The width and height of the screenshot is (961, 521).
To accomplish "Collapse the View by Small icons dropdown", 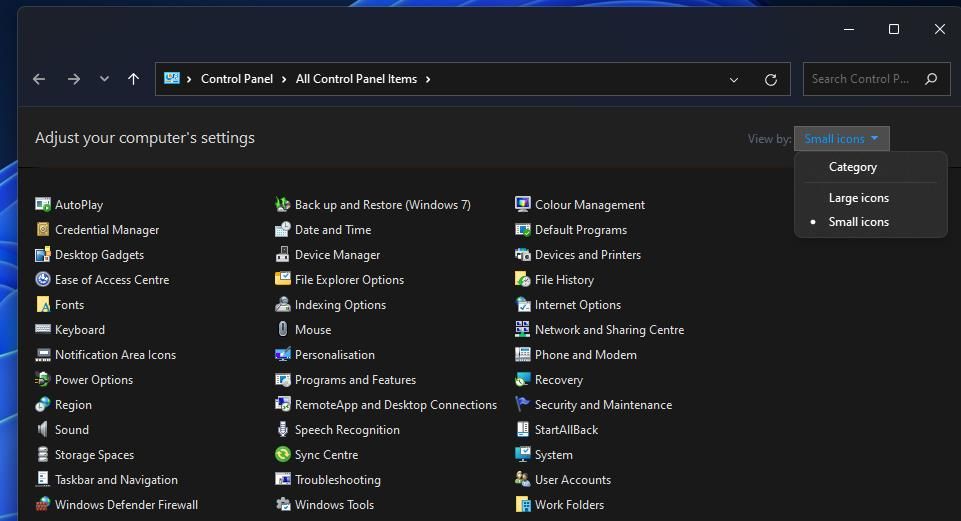I will click(x=841, y=139).
